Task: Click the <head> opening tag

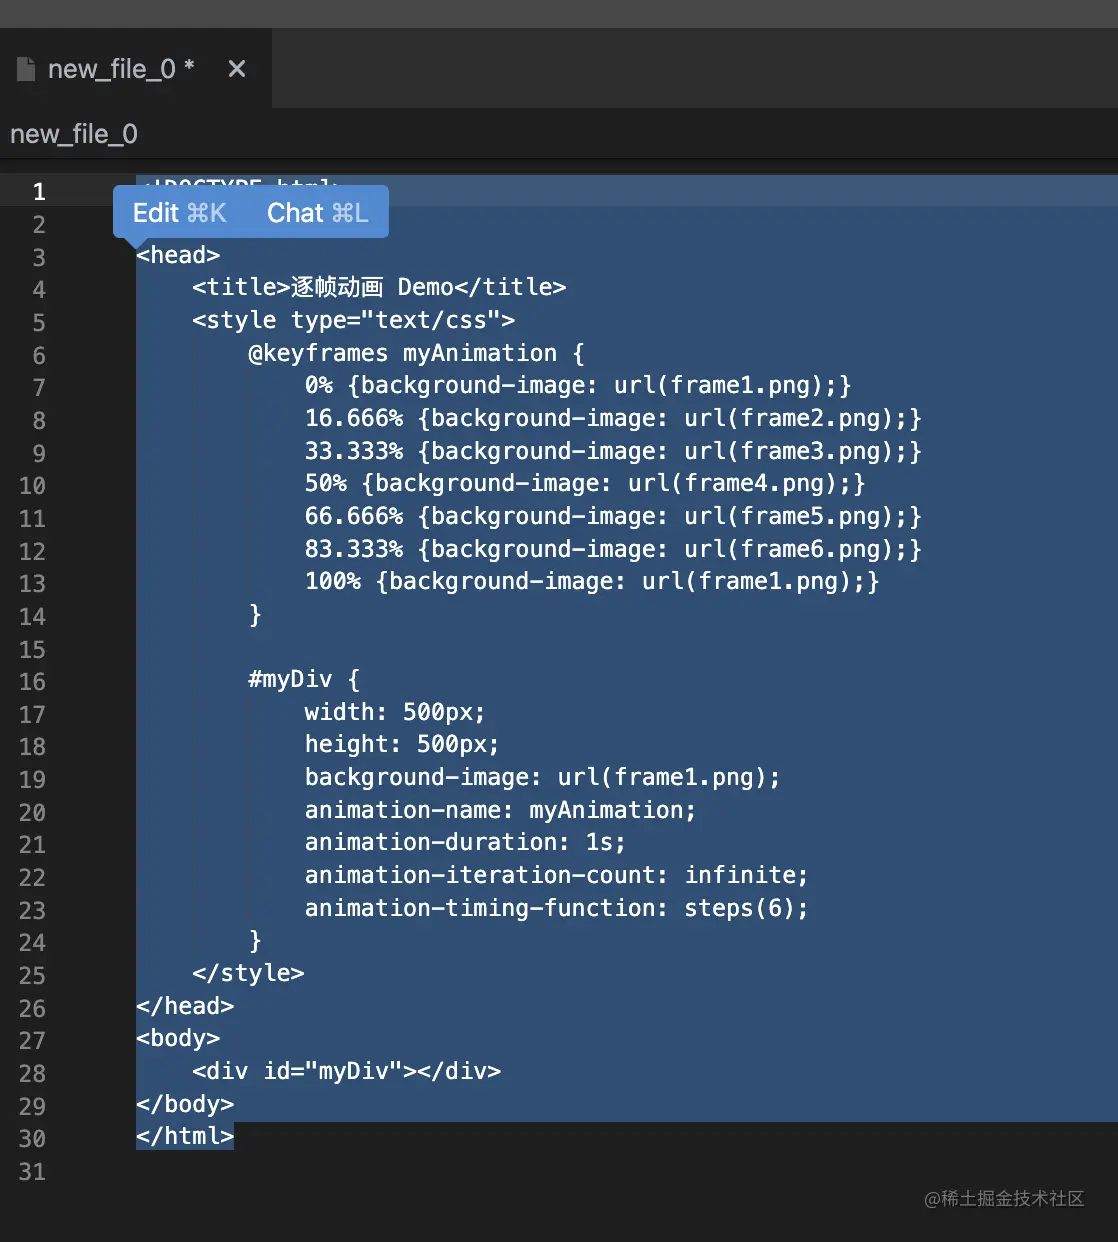Action: point(178,255)
